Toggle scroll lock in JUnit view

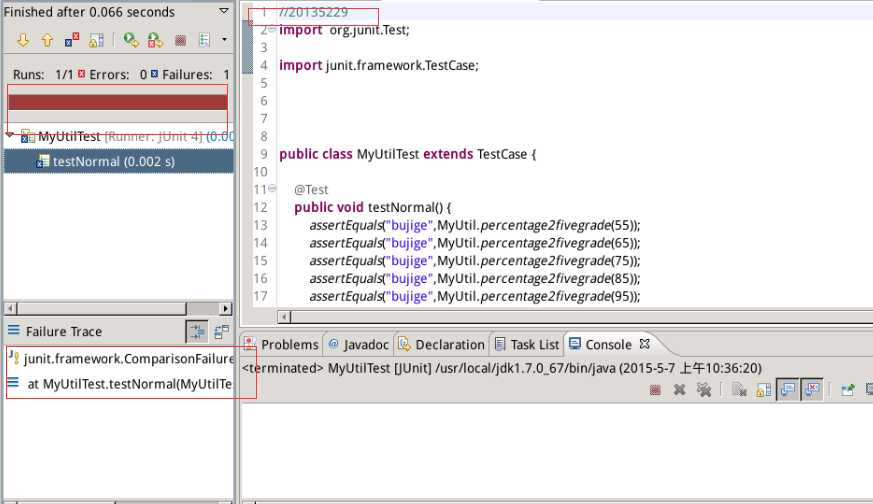click(96, 40)
